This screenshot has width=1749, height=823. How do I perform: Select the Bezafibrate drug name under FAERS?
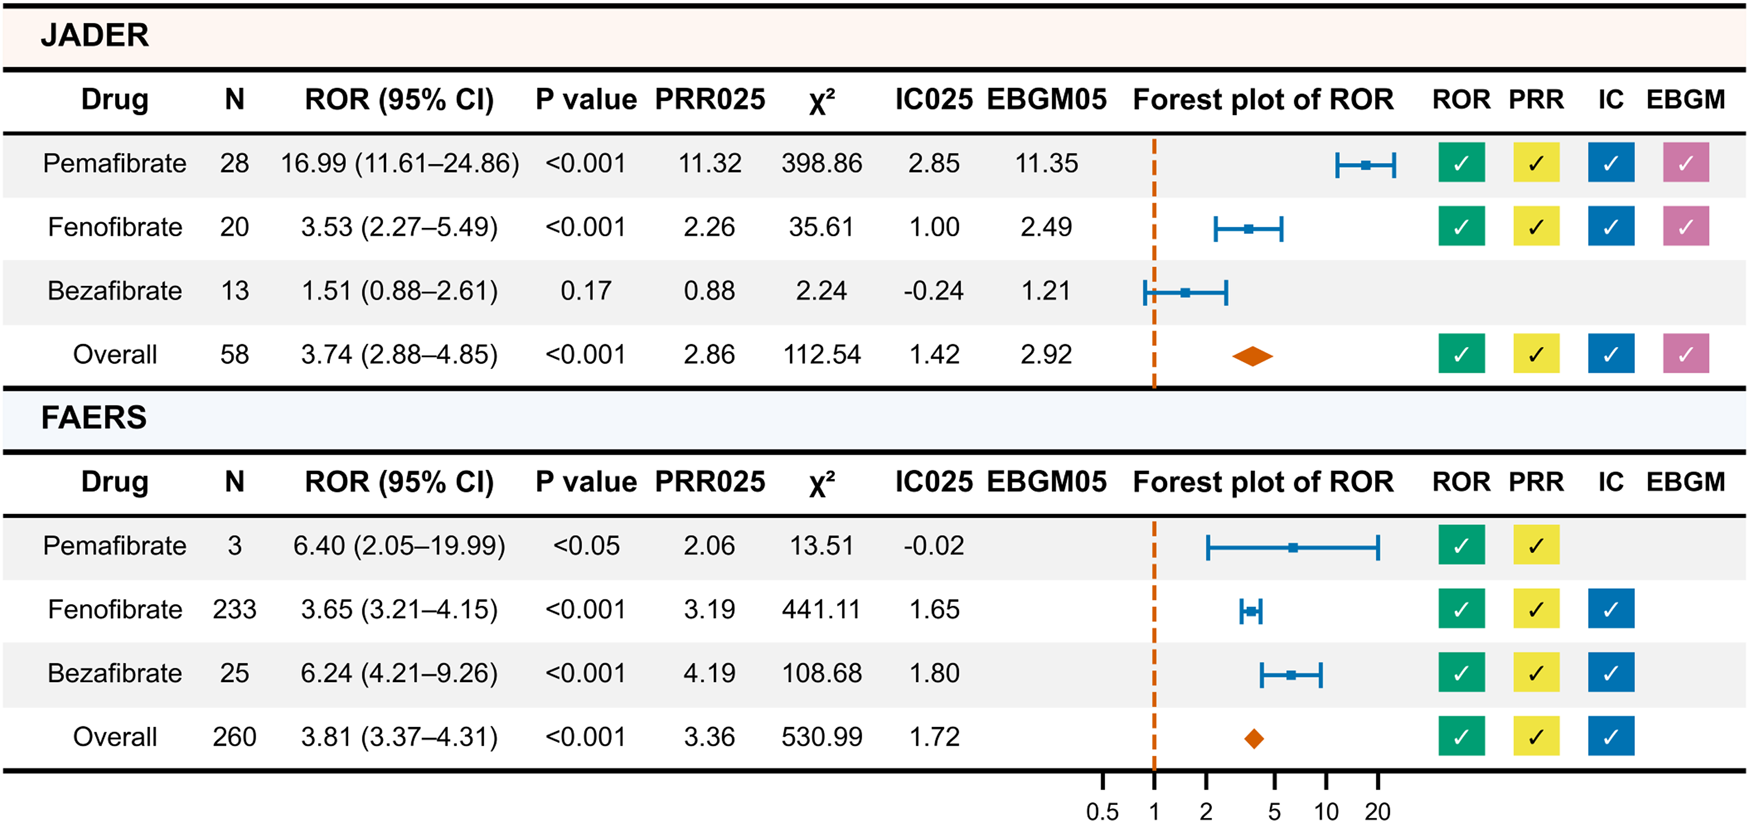(x=115, y=673)
